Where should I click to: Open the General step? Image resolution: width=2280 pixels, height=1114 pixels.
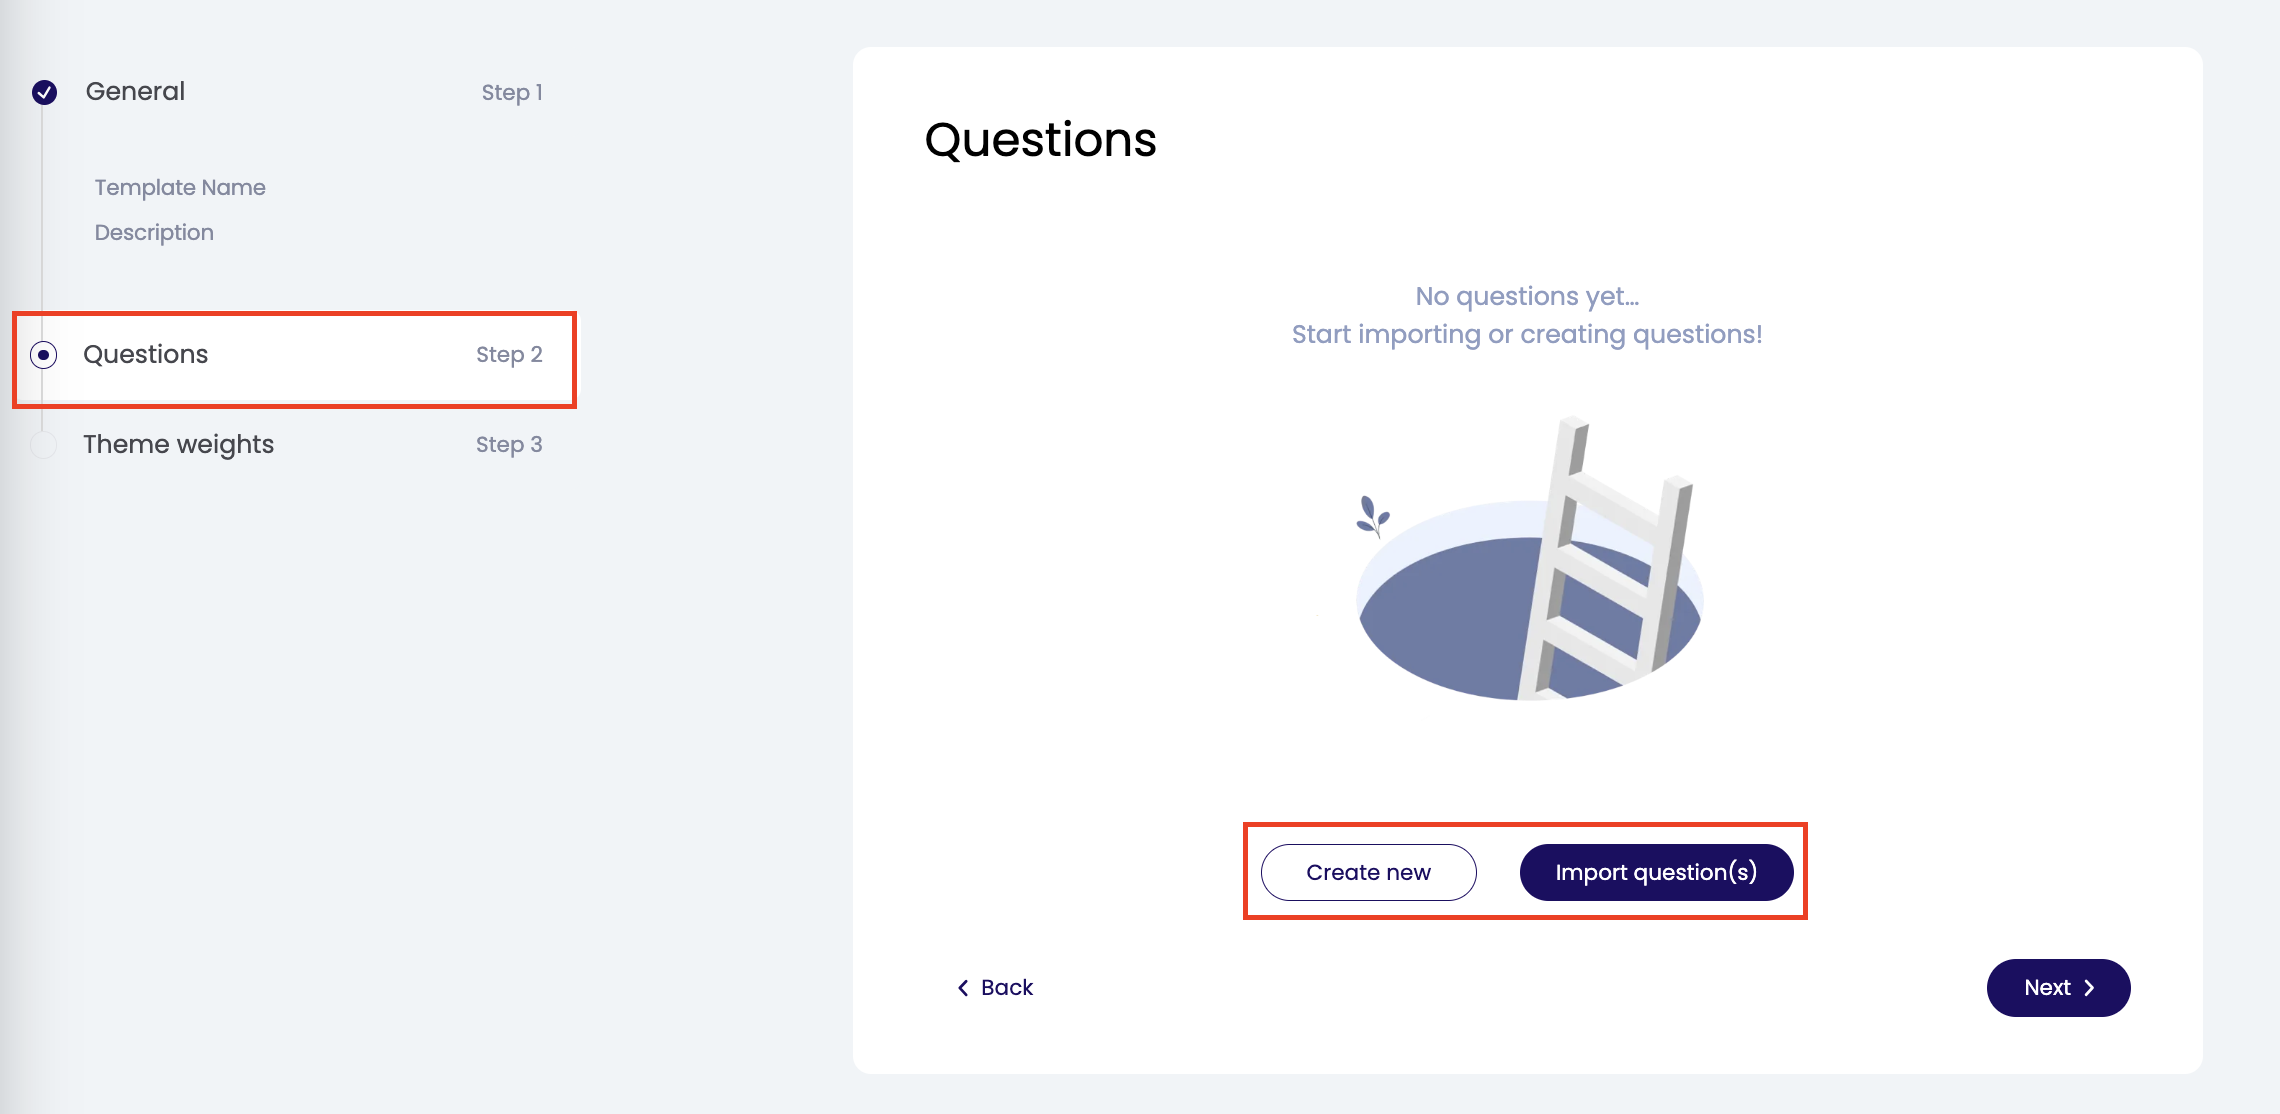tap(135, 91)
